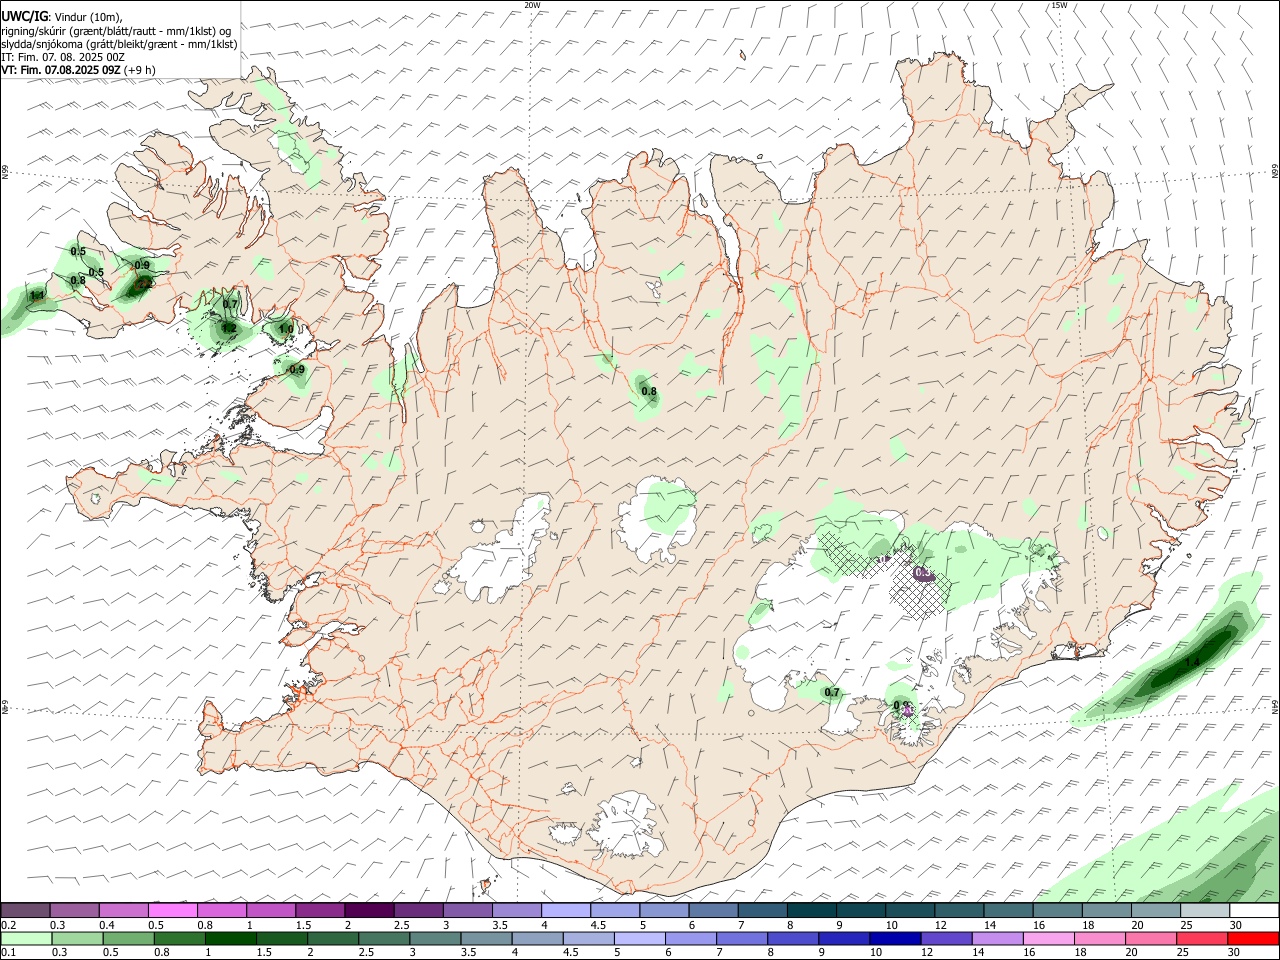Click the 0.7 value just above 1.2

click(x=230, y=305)
